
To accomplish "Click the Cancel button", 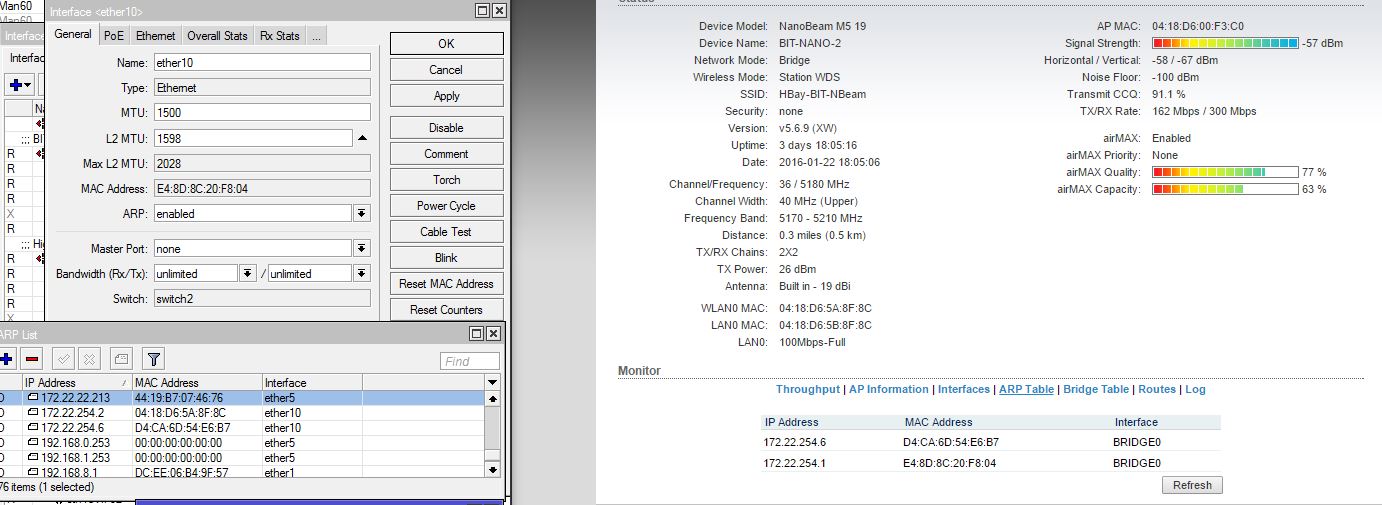I will (x=446, y=70).
